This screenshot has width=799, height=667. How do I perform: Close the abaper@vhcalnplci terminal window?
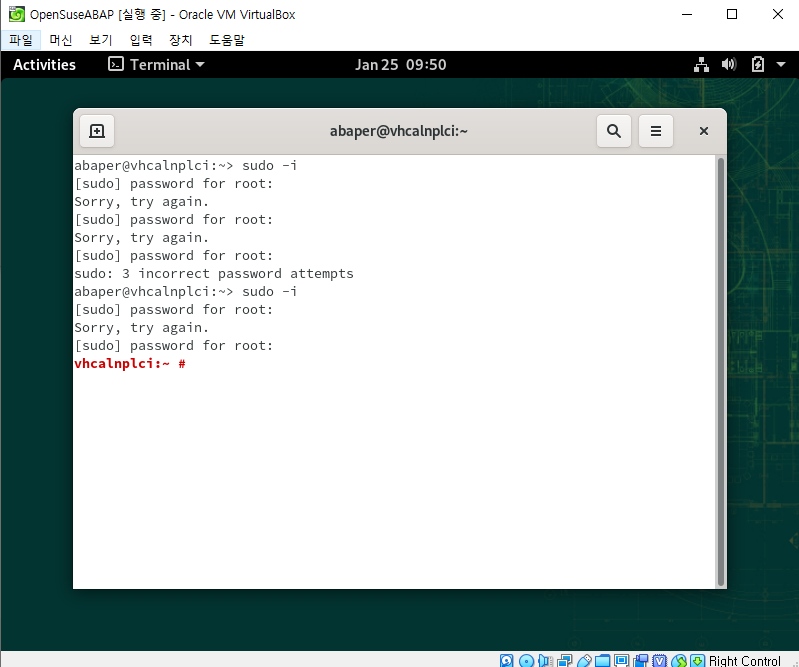coord(704,131)
